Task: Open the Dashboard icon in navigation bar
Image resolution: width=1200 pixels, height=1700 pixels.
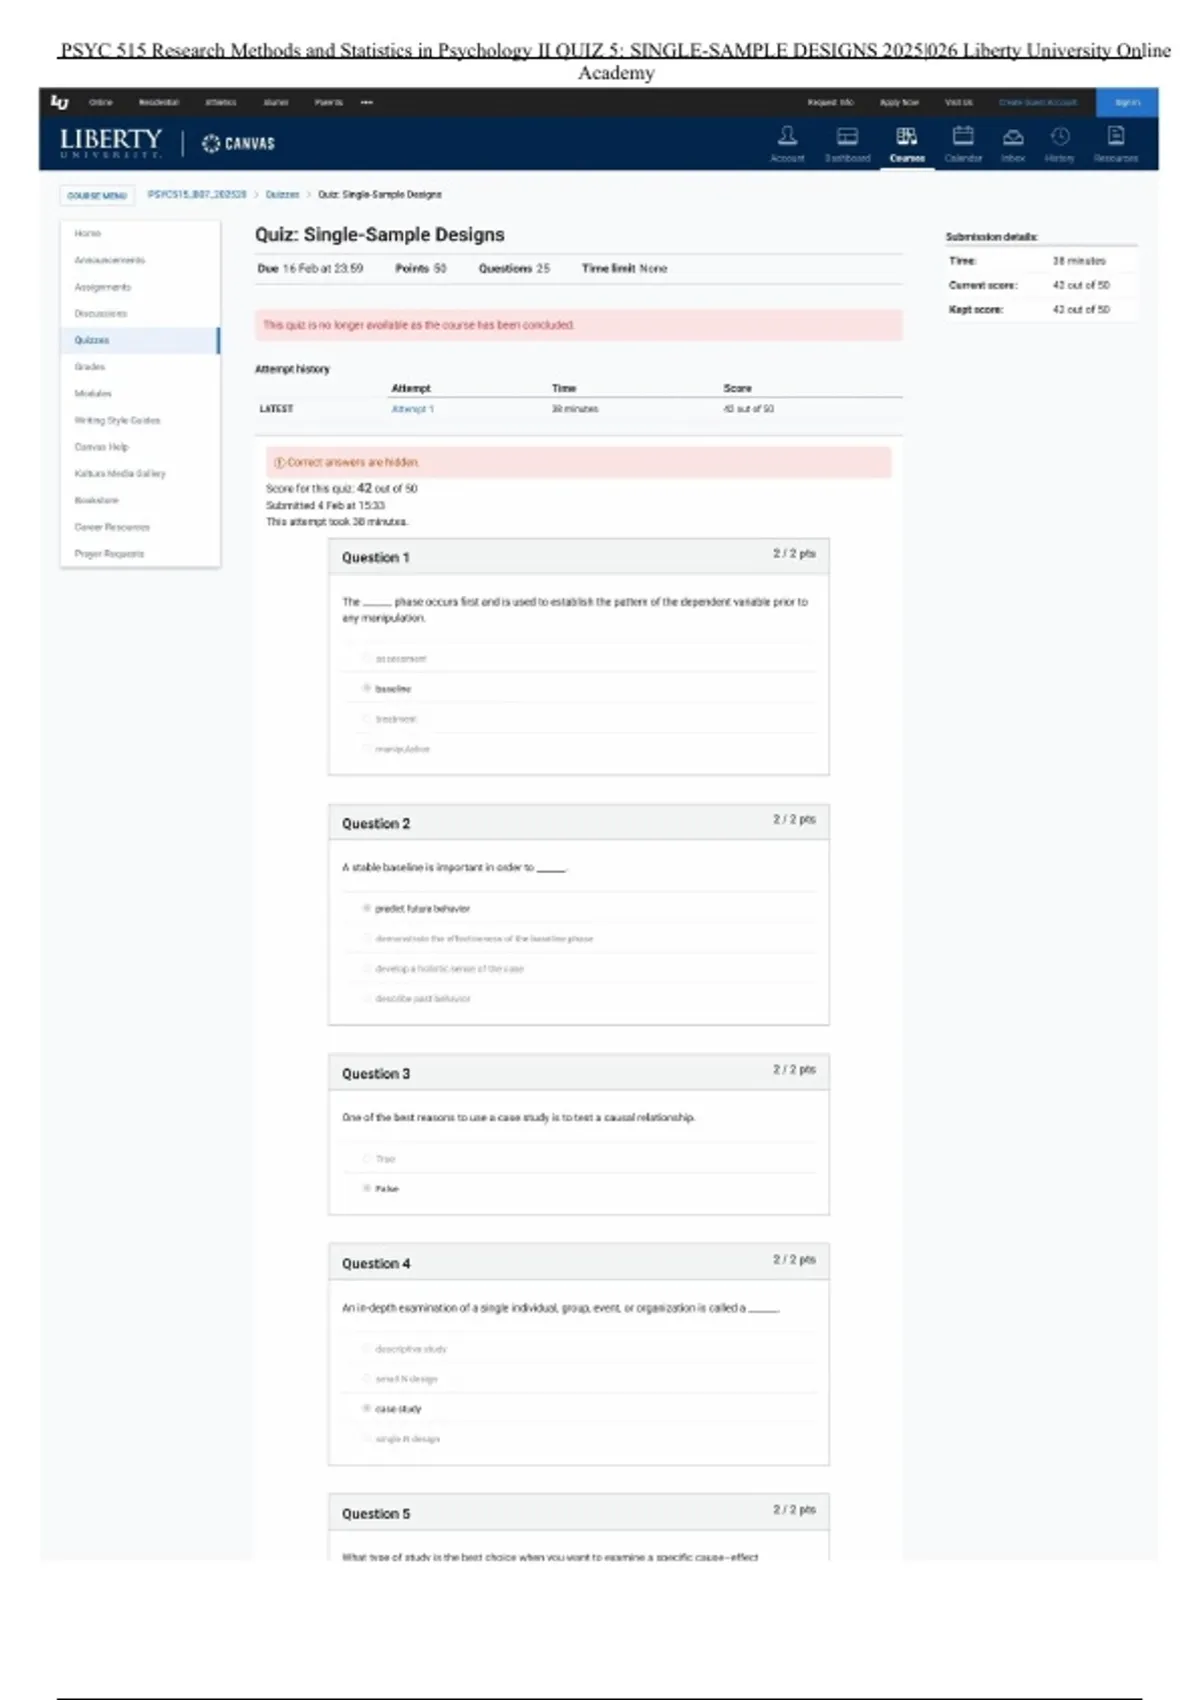Action: pyautogui.click(x=847, y=136)
